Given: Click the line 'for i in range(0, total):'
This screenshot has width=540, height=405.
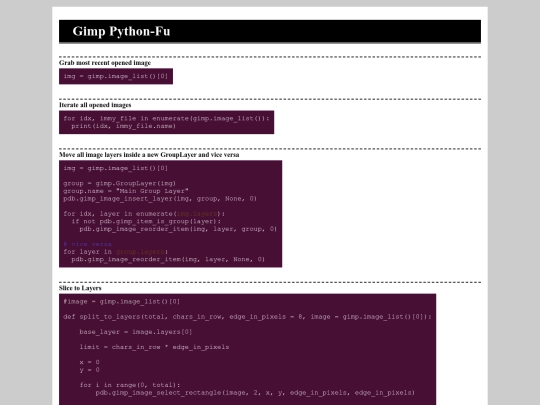Looking at the screenshot, I should coord(130,385).
